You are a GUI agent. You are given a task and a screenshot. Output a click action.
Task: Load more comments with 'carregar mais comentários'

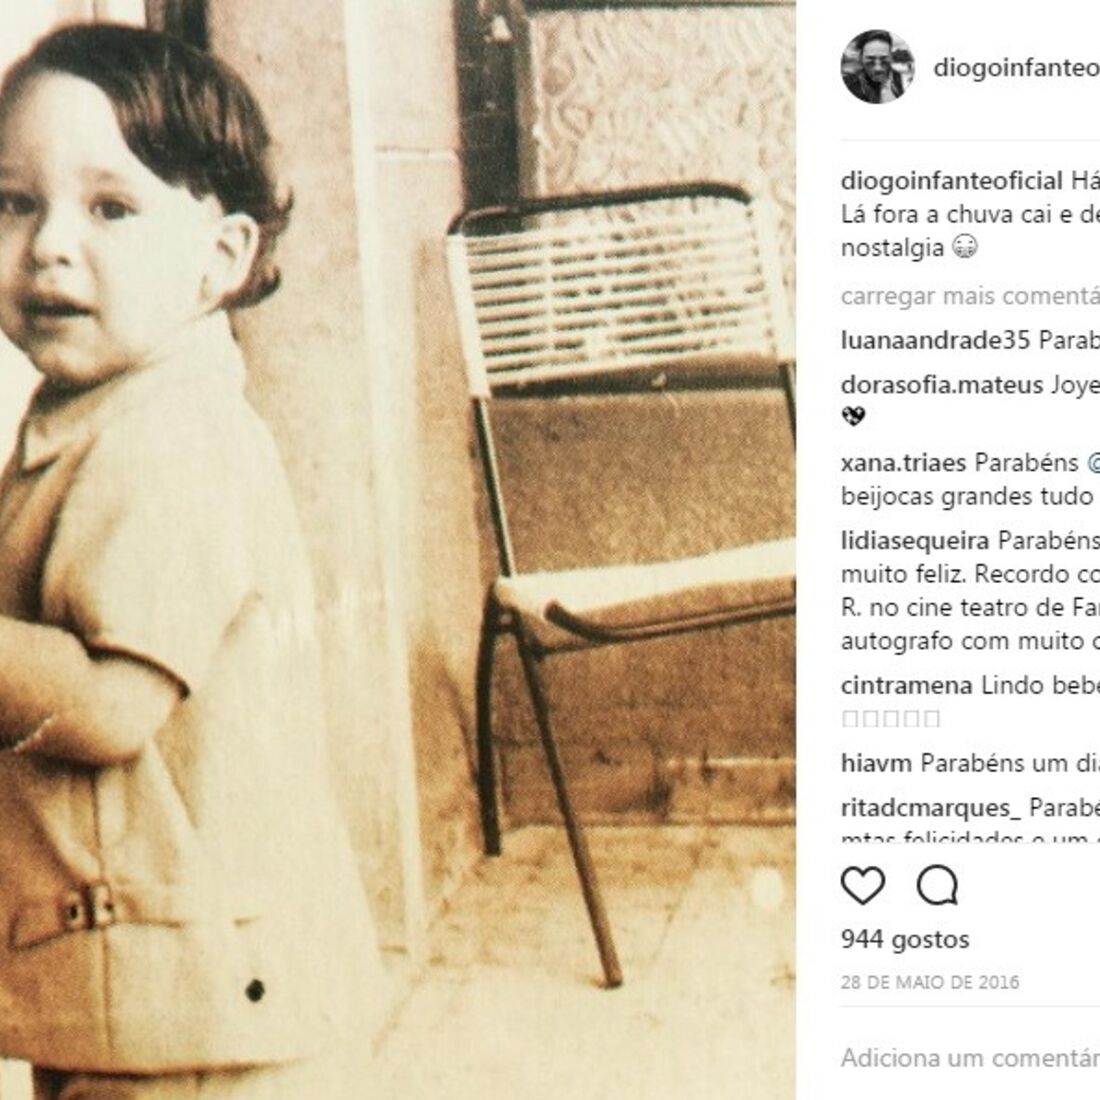[970, 296]
